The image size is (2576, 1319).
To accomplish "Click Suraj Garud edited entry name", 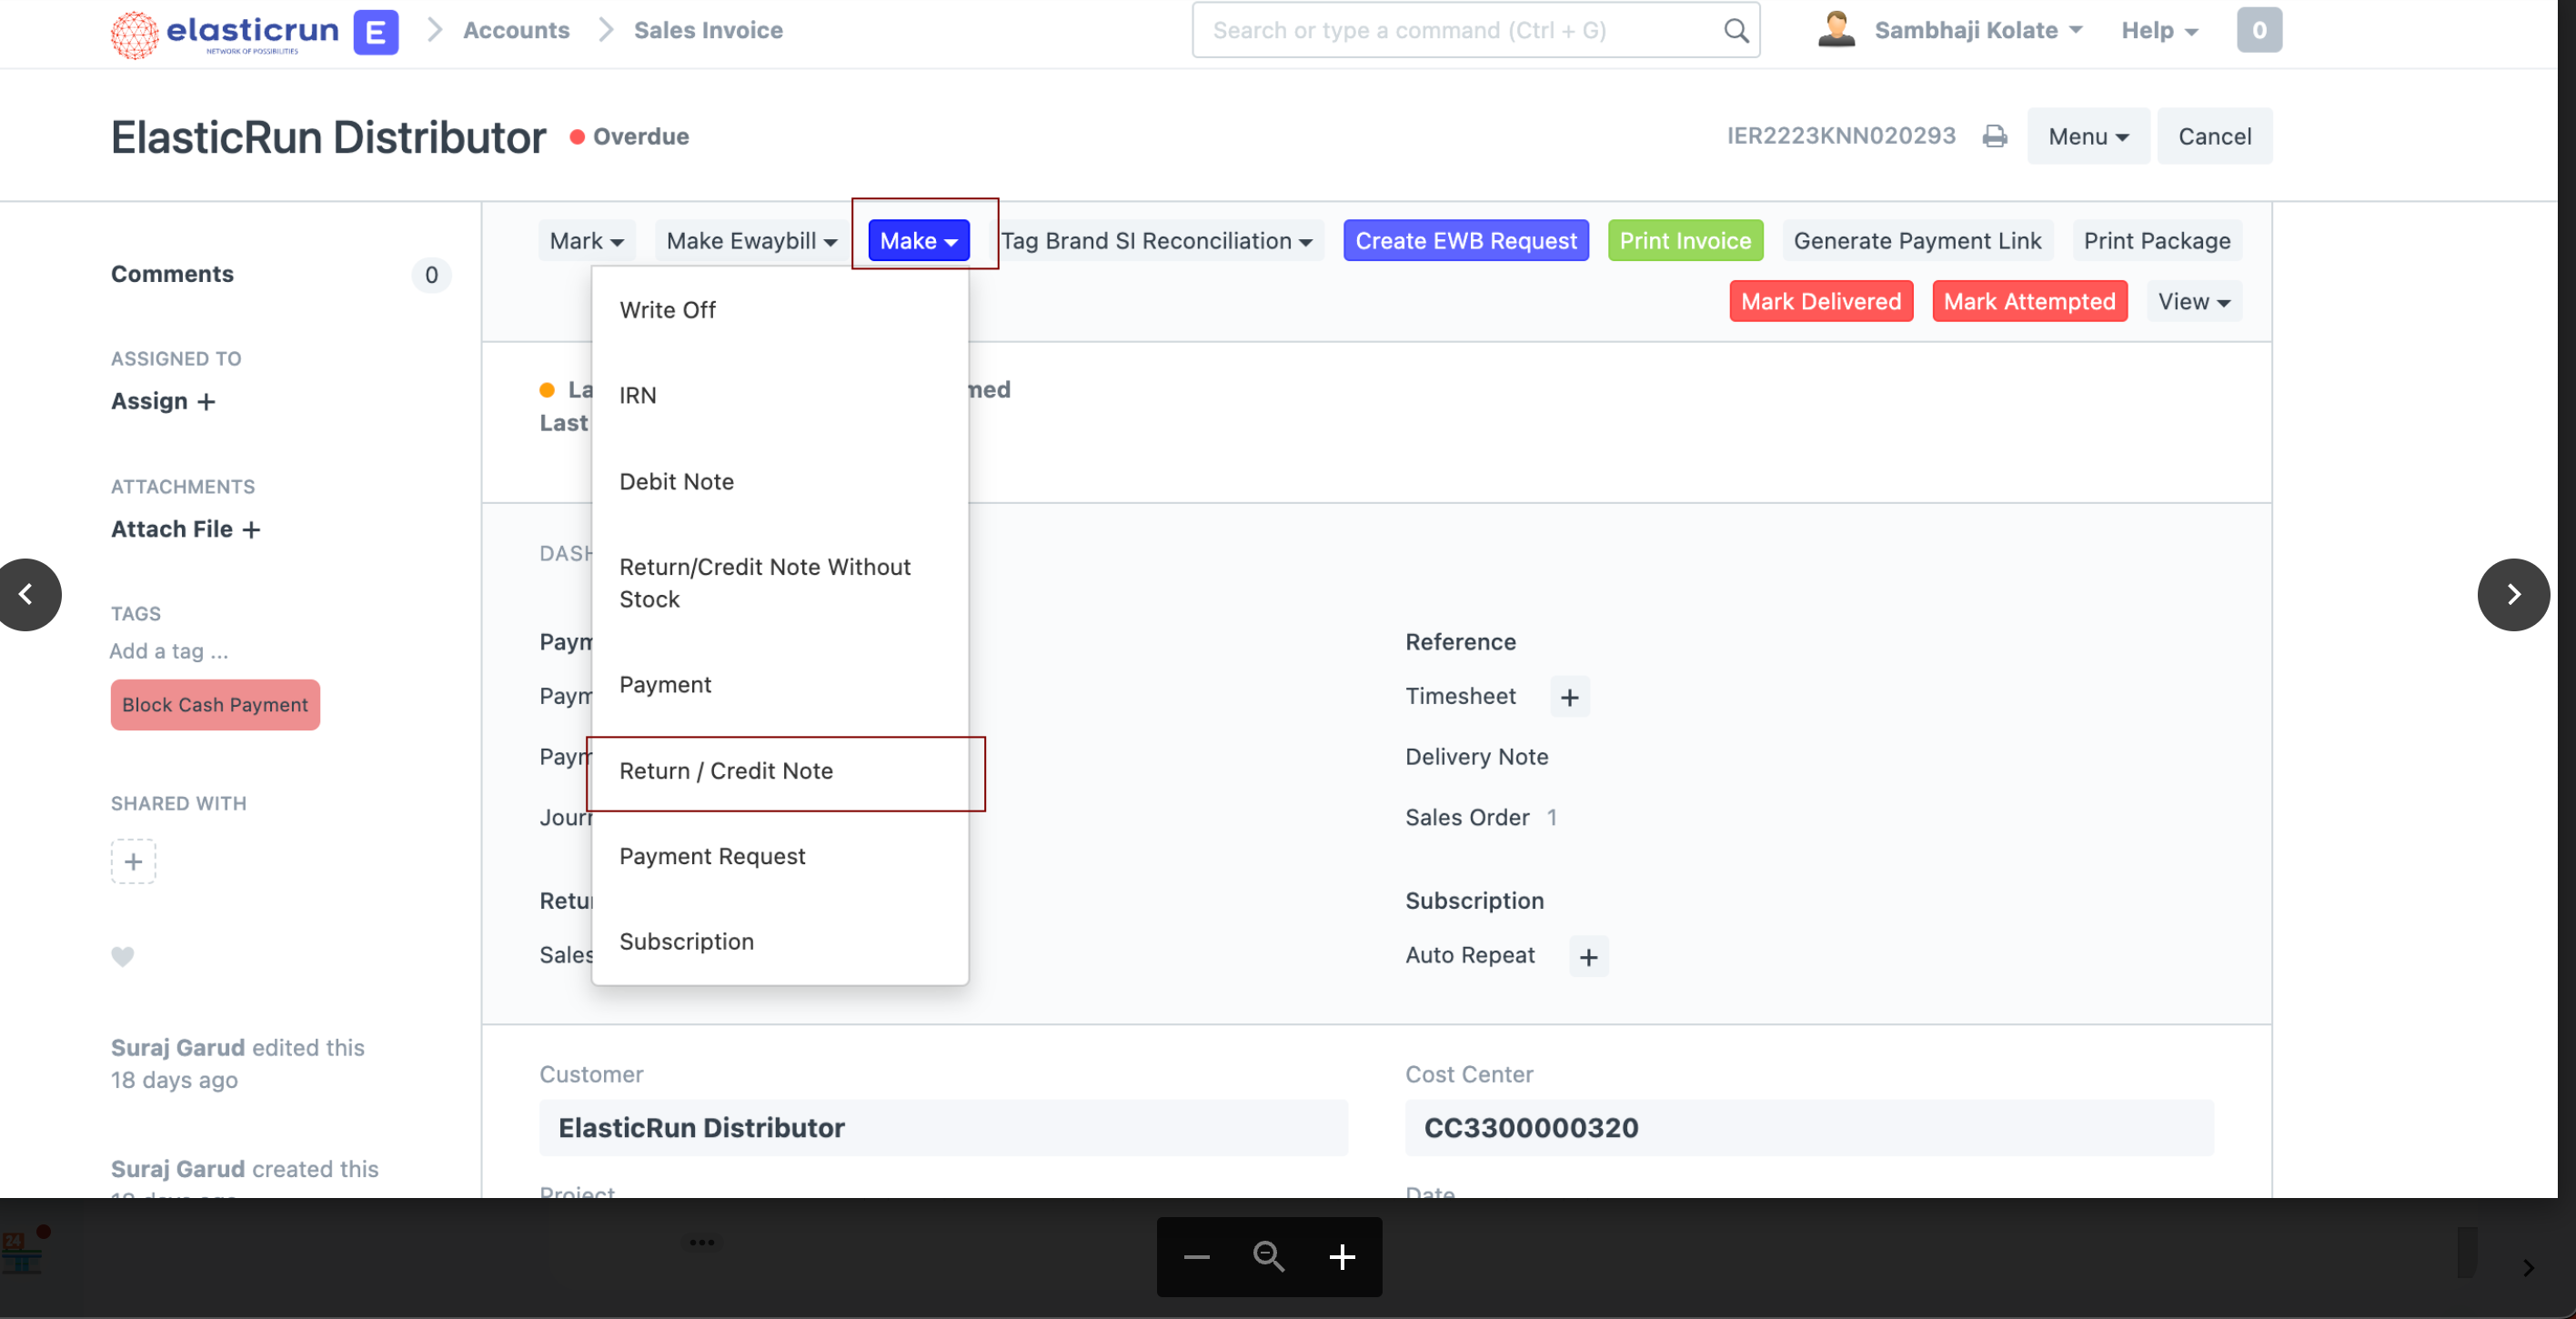I will (x=178, y=1048).
